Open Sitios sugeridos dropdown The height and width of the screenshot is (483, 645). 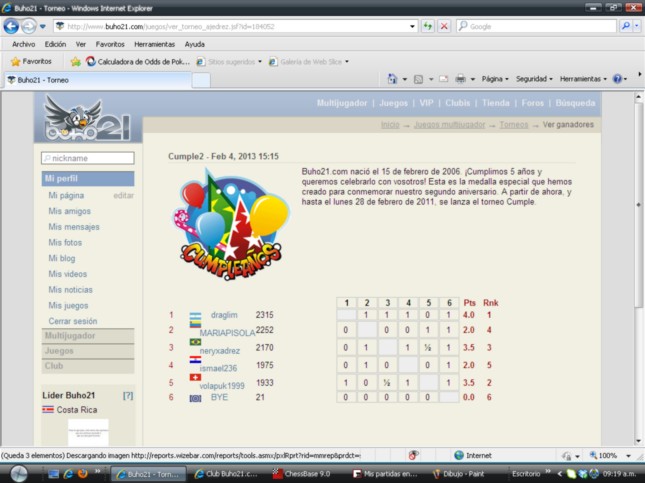[229, 62]
